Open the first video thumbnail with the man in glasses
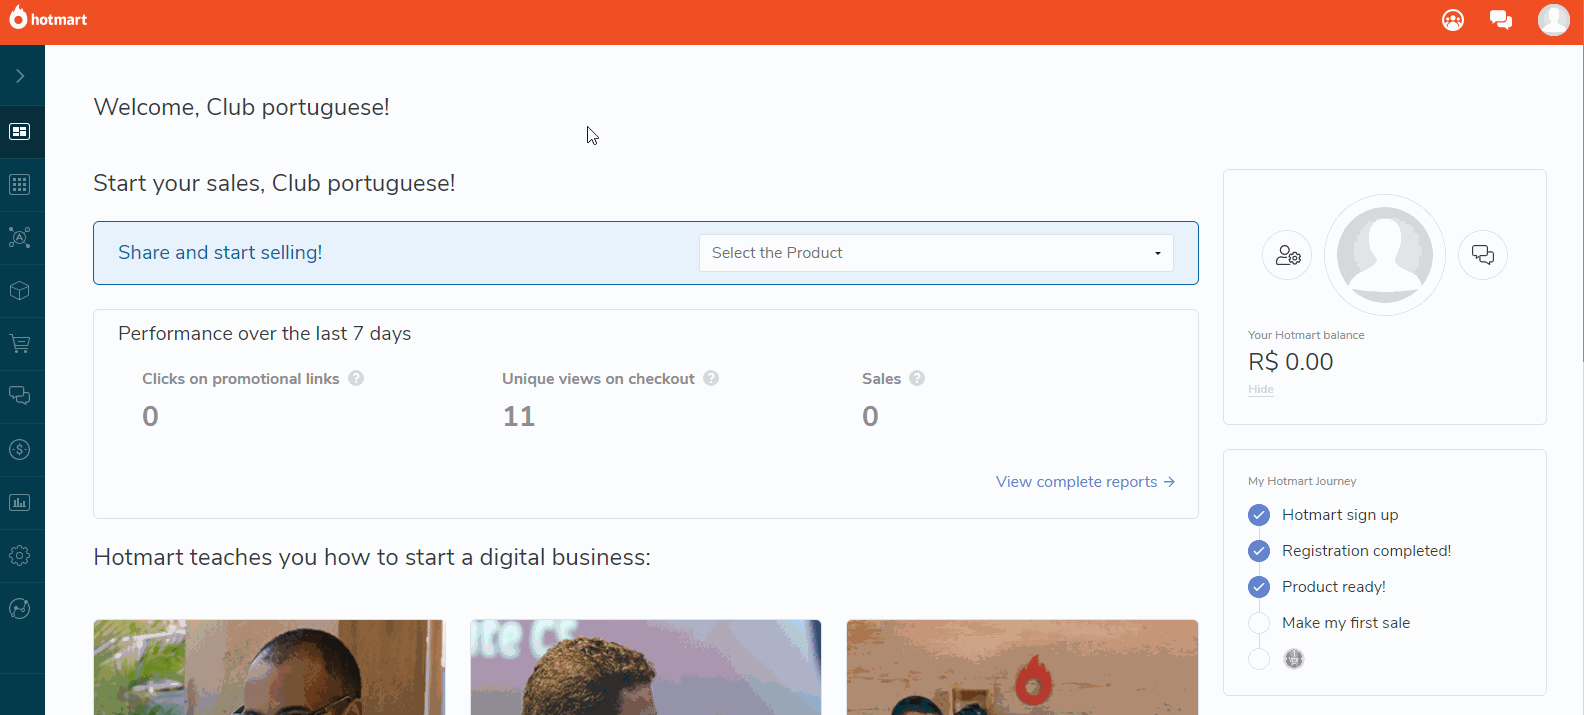 point(269,667)
